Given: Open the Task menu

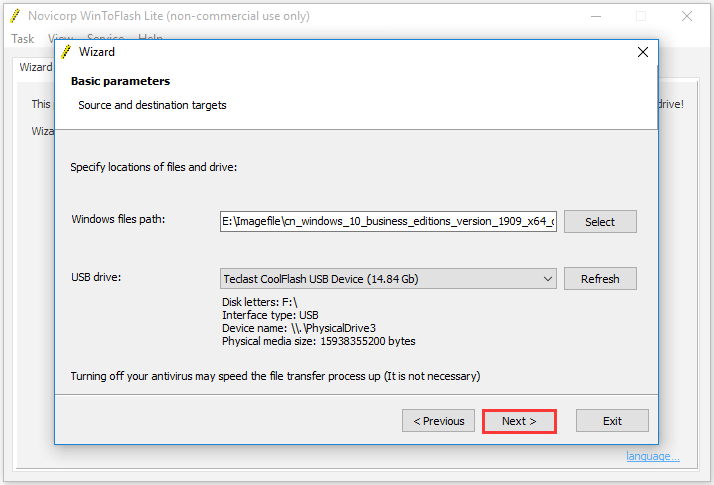Looking at the screenshot, I should point(23,38).
